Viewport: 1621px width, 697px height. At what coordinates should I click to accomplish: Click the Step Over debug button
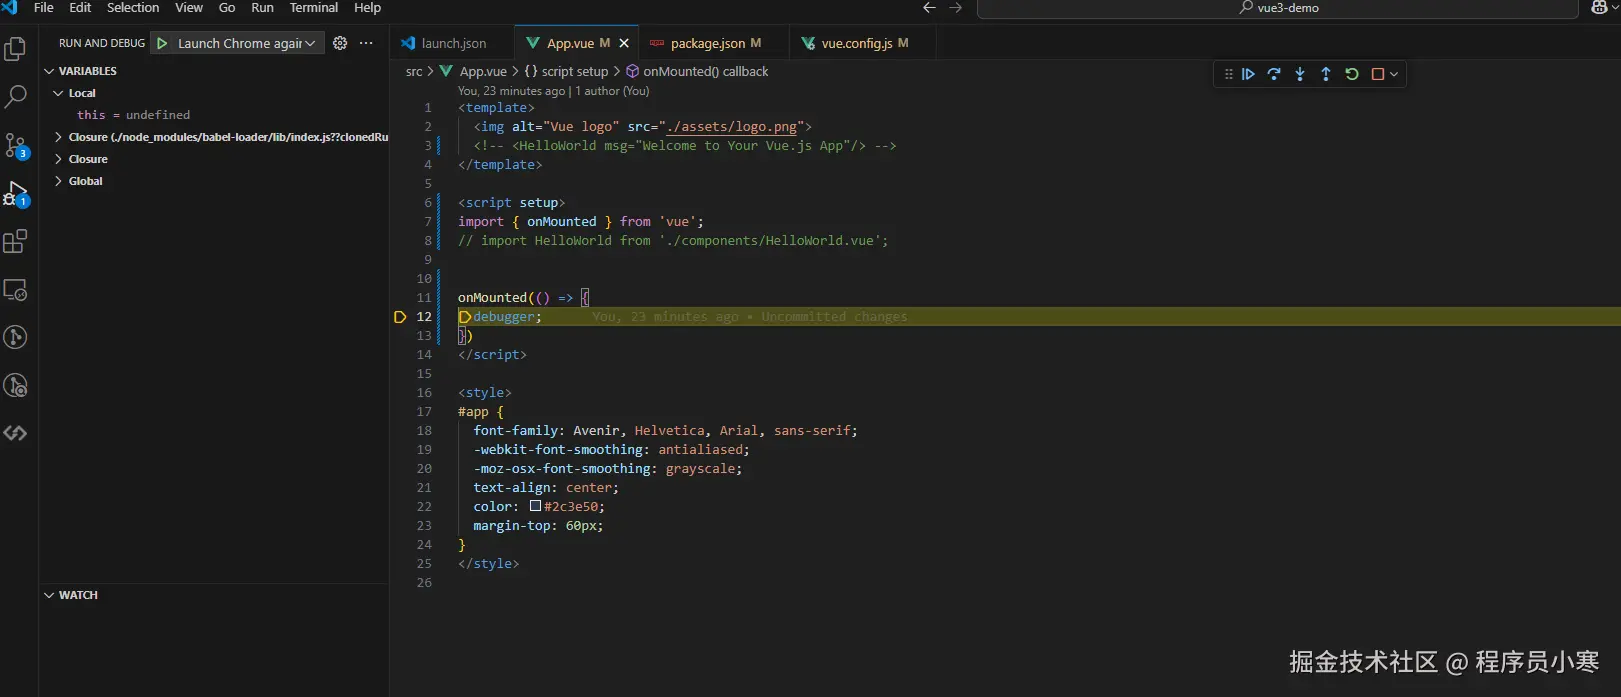point(1274,74)
